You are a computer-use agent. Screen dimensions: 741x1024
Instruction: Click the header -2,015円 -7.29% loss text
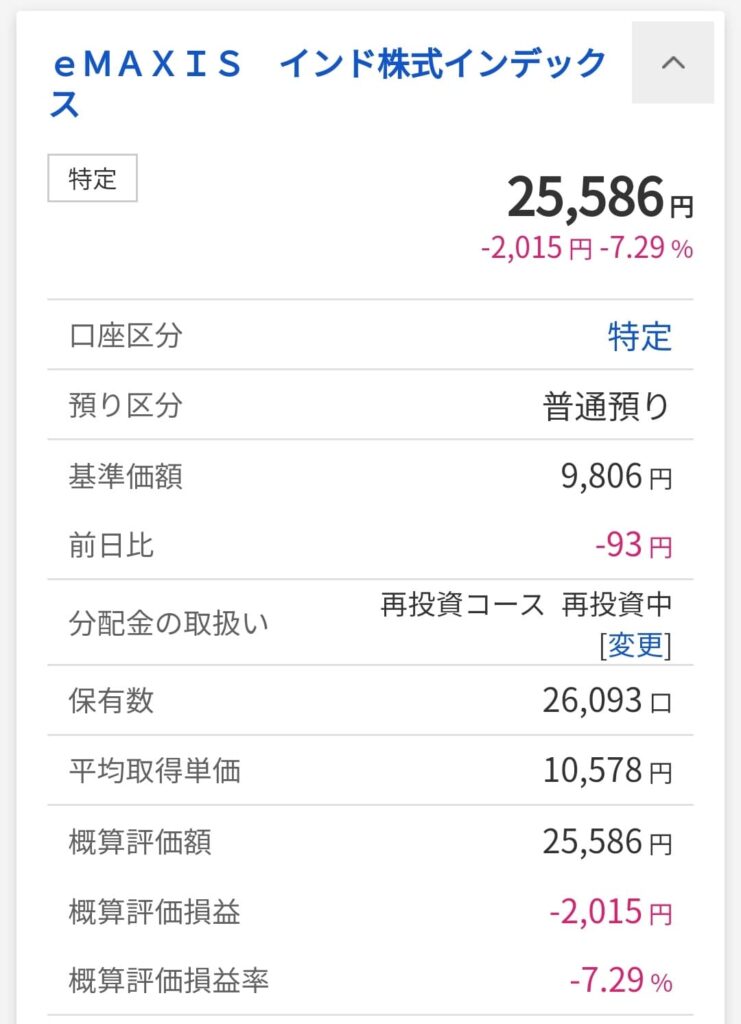[x=586, y=249]
